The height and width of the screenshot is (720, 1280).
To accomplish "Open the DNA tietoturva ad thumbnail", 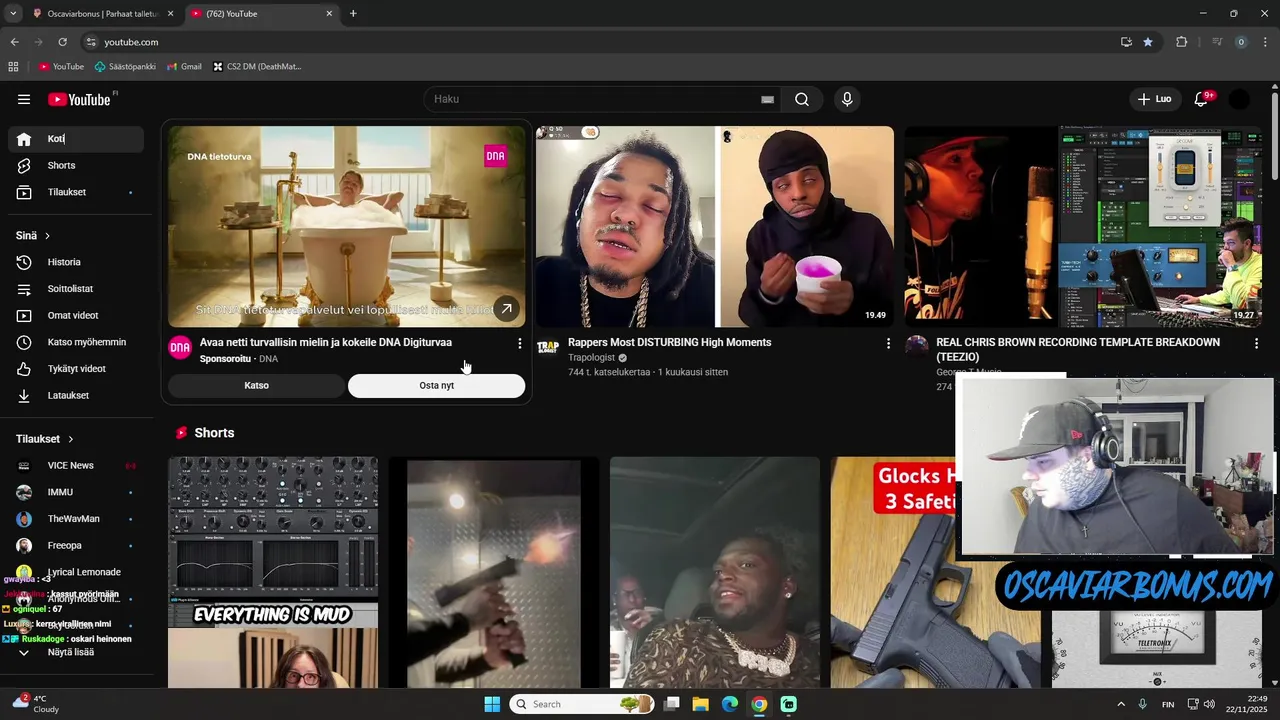I will [346, 226].
